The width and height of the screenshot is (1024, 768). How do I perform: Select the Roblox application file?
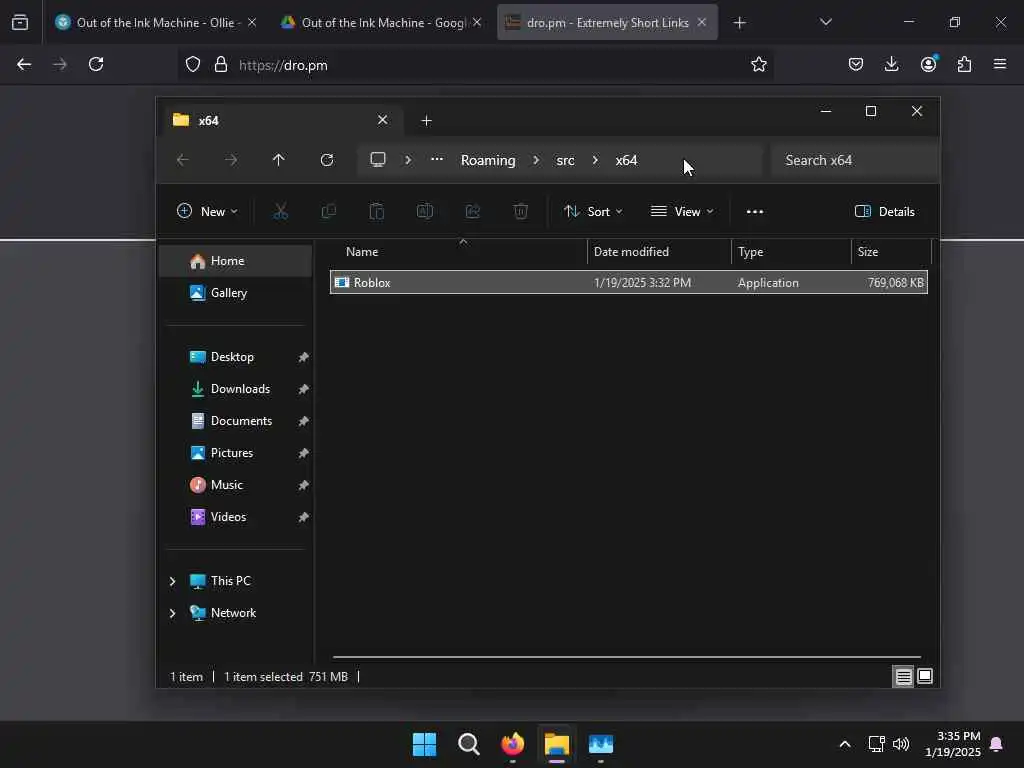tap(628, 282)
